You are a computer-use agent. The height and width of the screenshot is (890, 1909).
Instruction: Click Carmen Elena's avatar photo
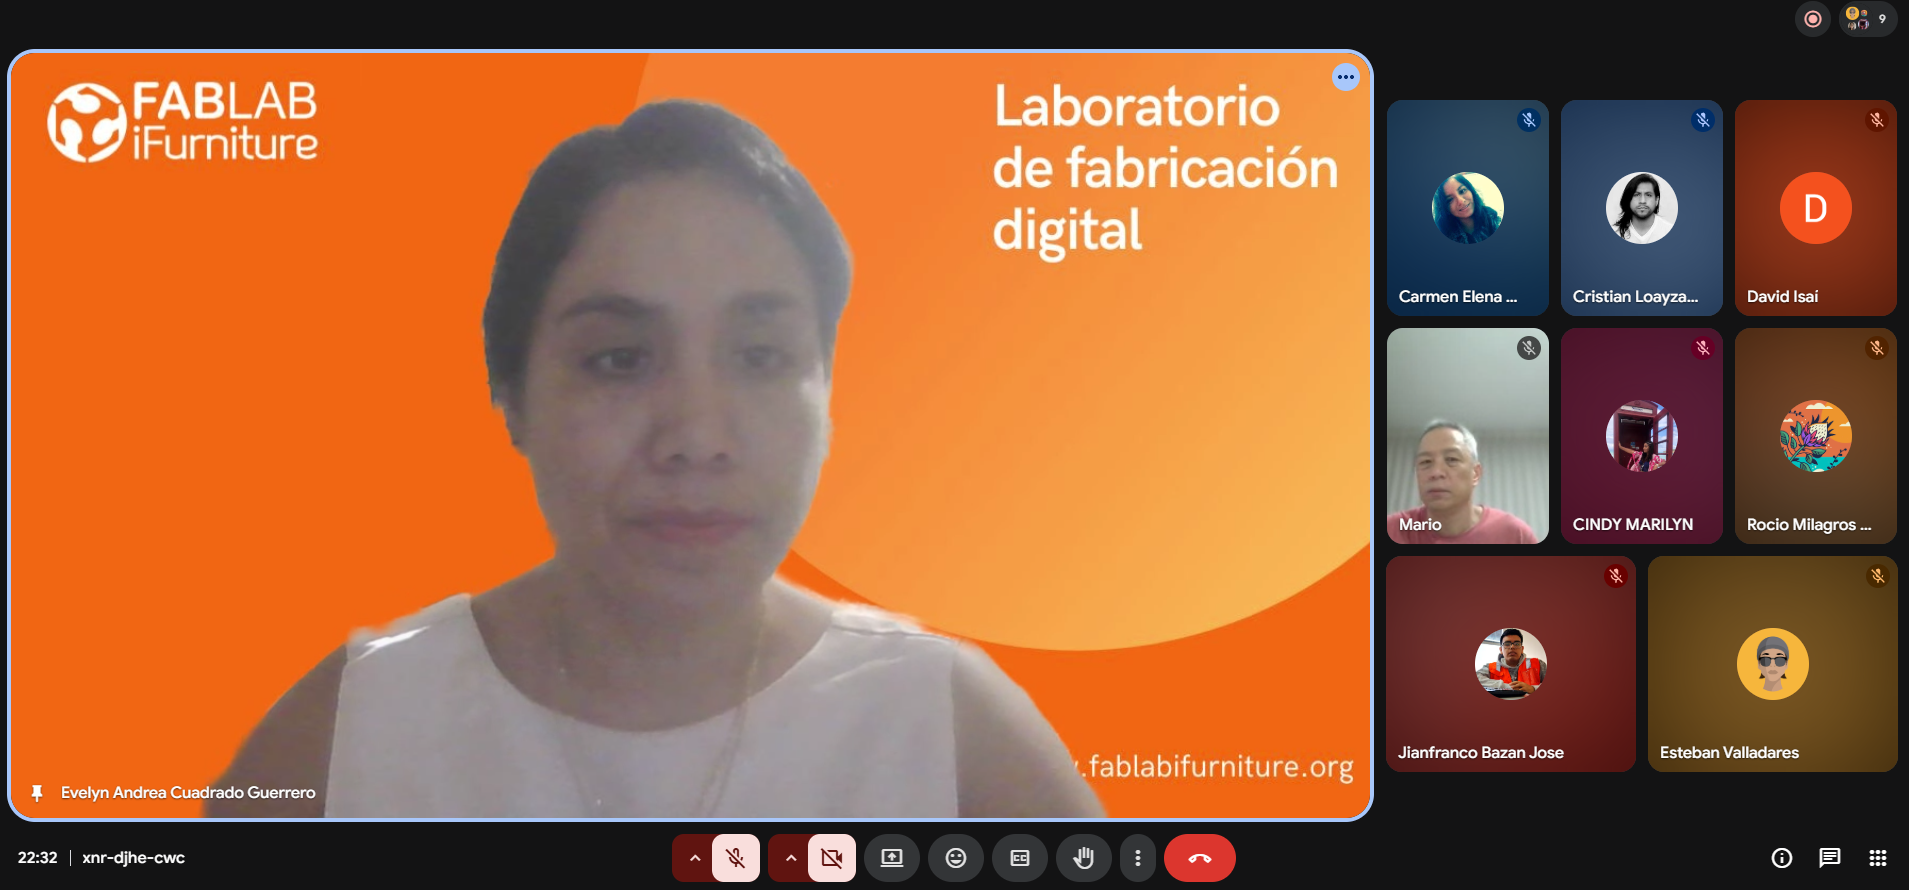point(1468,208)
